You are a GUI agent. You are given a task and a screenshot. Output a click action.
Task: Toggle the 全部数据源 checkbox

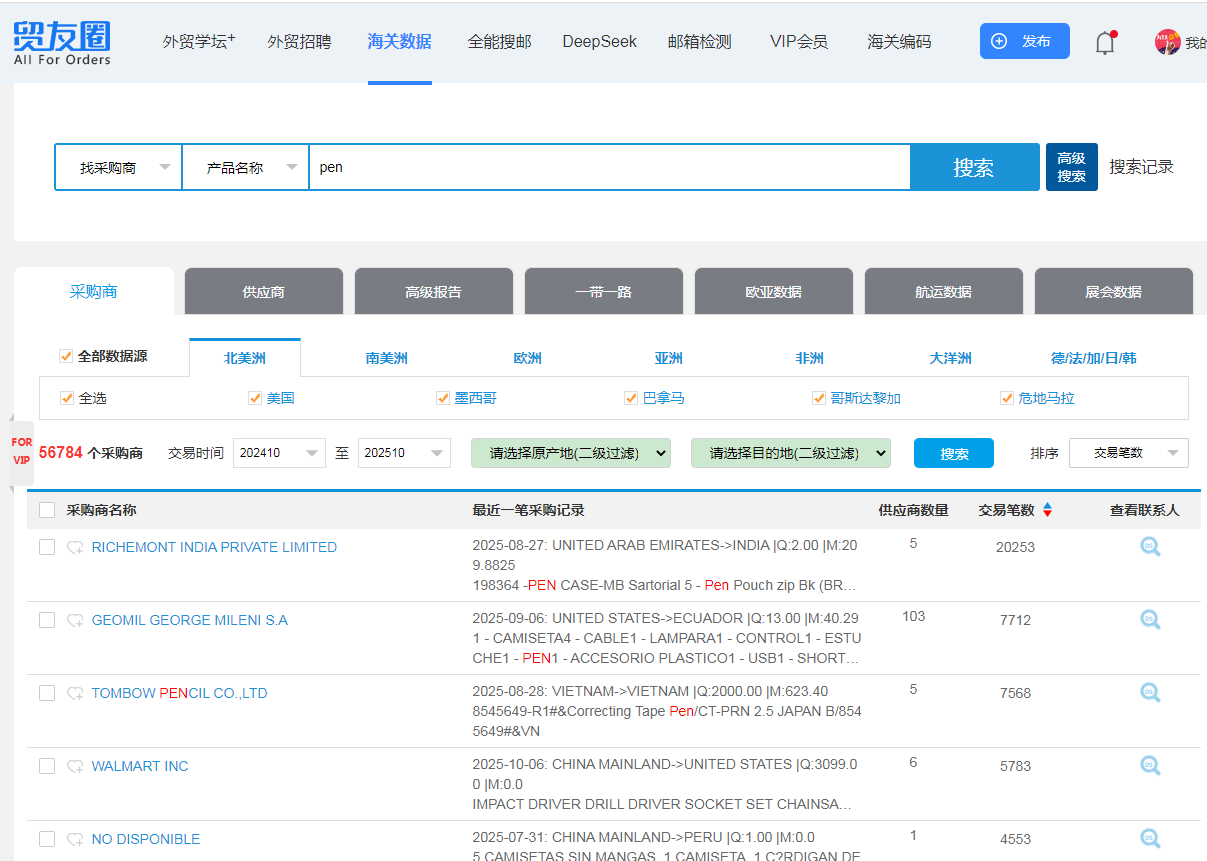(x=66, y=356)
